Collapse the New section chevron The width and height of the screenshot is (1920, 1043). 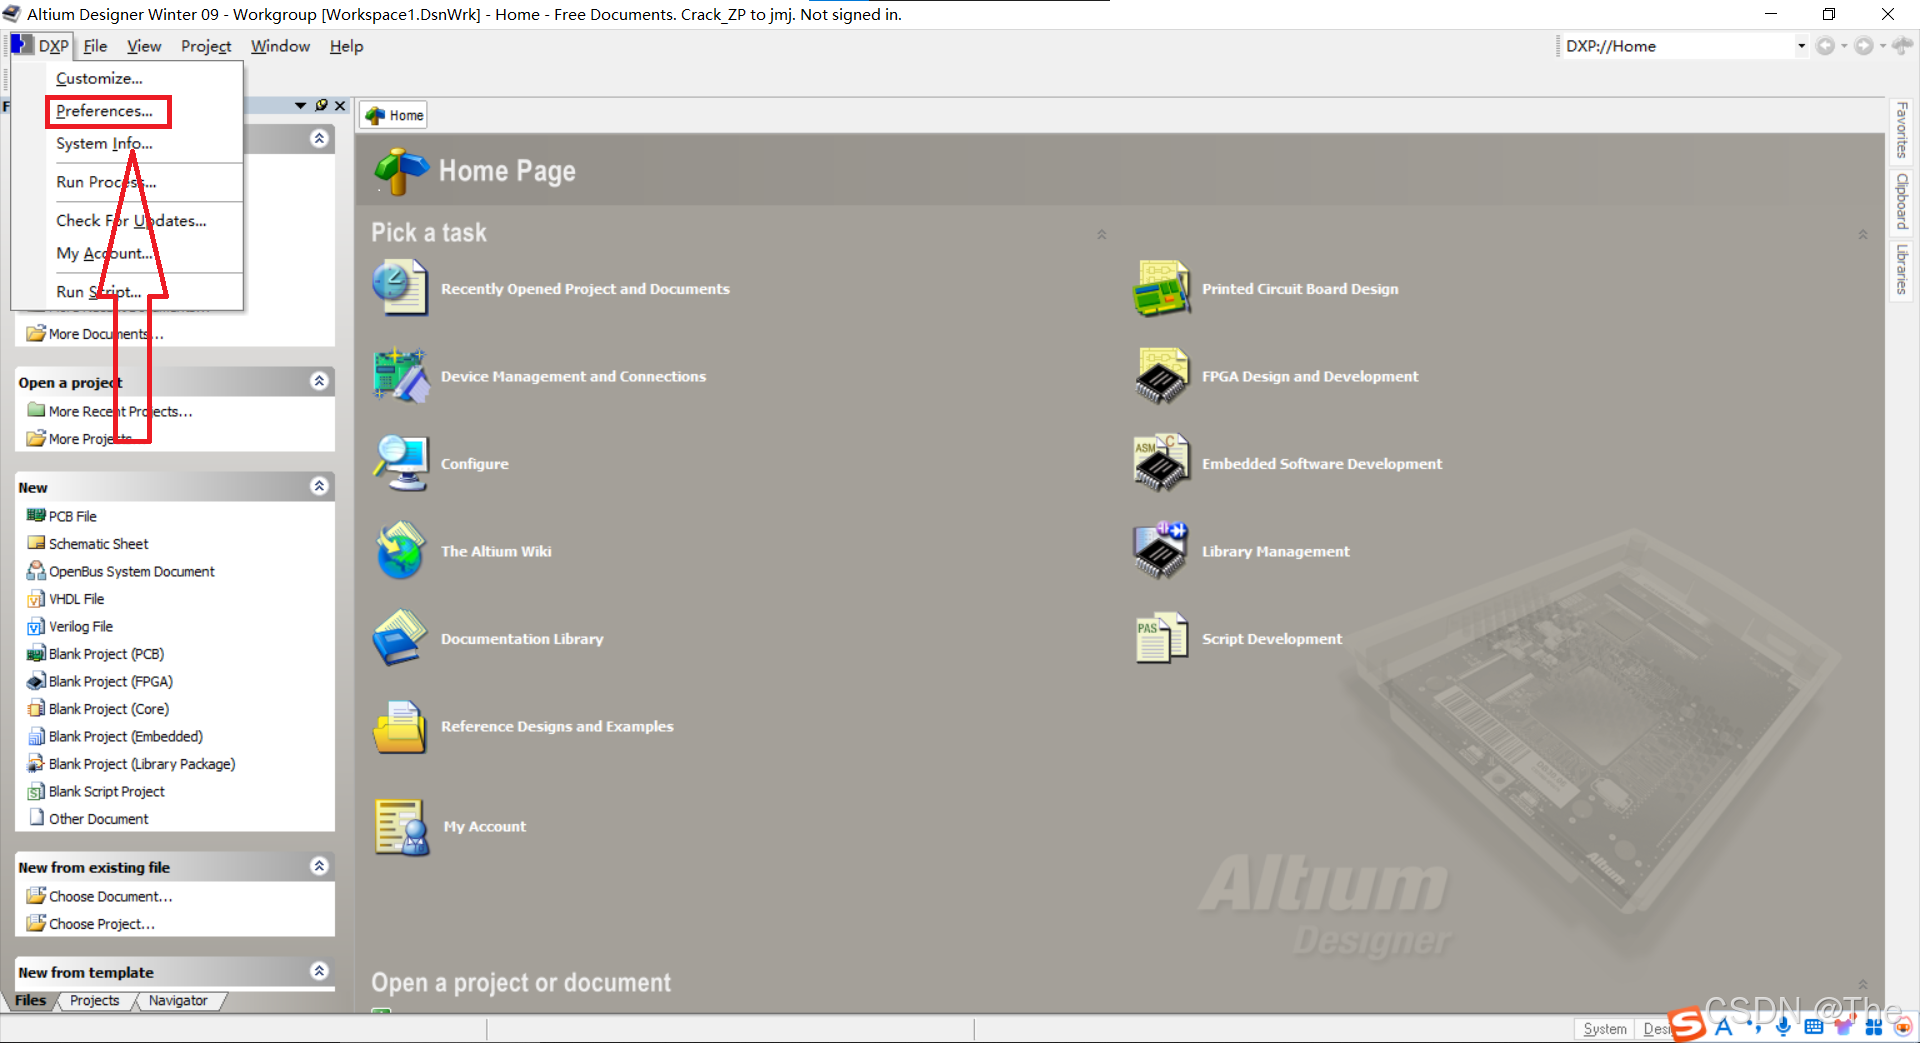pyautogui.click(x=319, y=486)
